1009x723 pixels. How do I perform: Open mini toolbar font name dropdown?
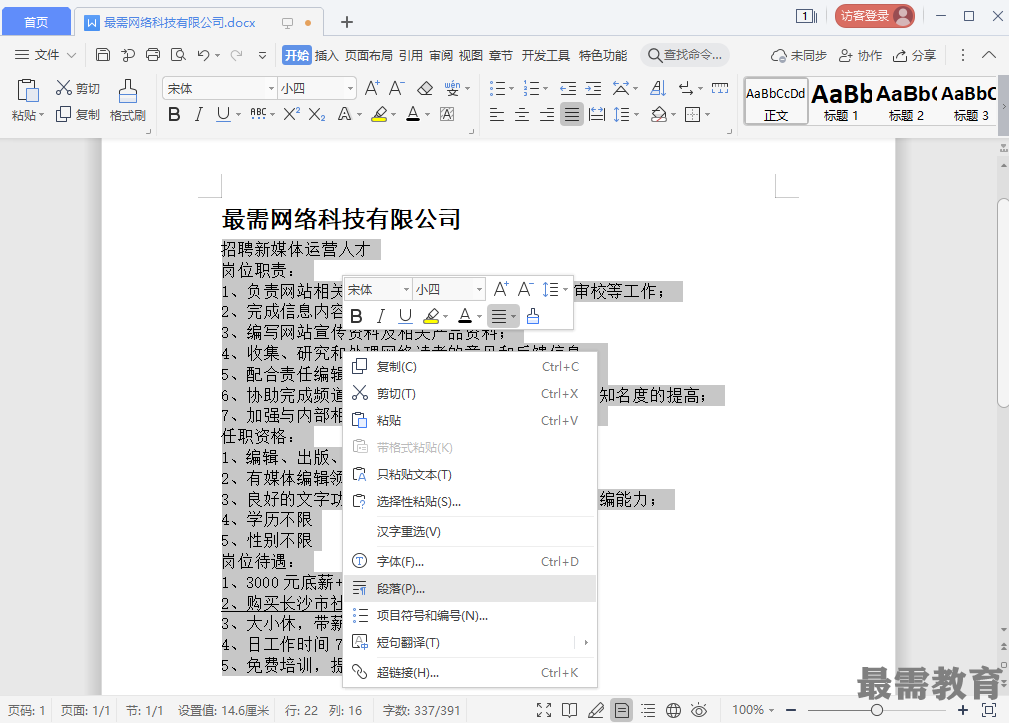tap(406, 289)
